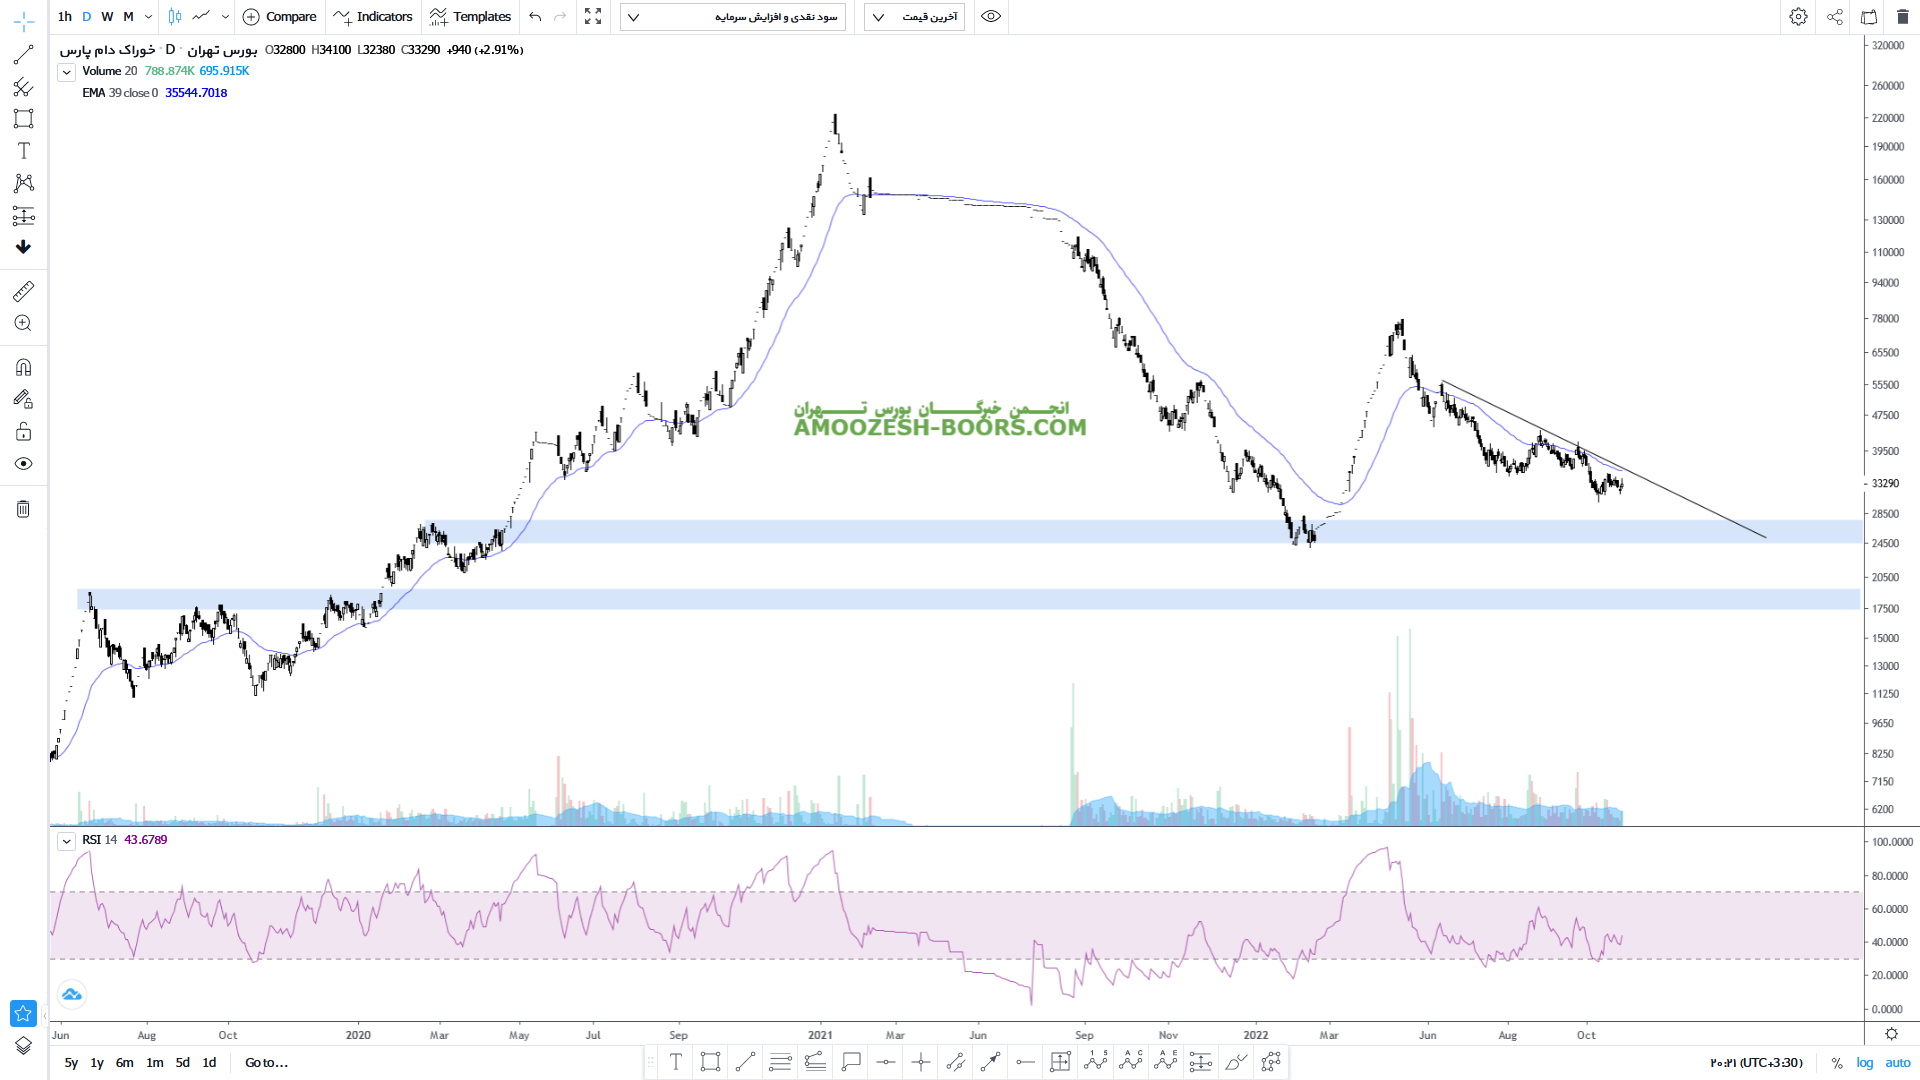Toggle auto scale at bottom right
The height and width of the screenshot is (1080, 1920).
click(x=1898, y=1063)
